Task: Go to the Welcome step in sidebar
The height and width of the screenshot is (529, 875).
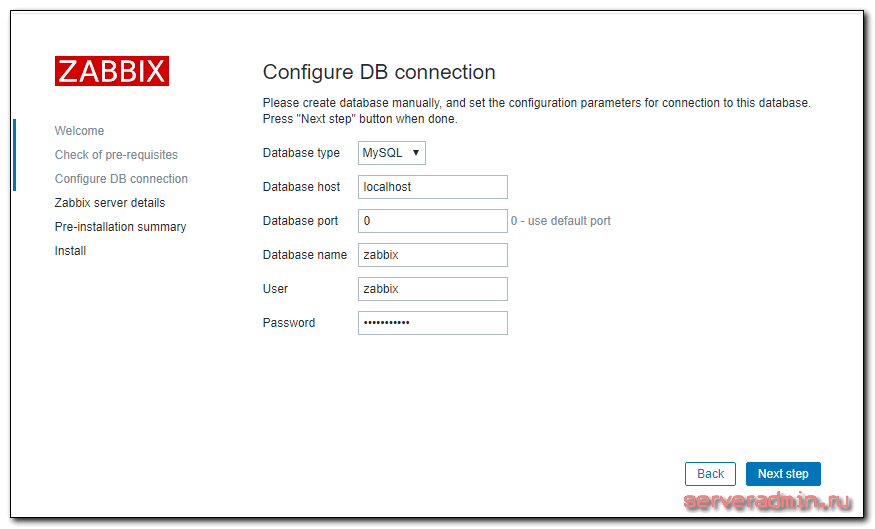Action: tap(79, 131)
